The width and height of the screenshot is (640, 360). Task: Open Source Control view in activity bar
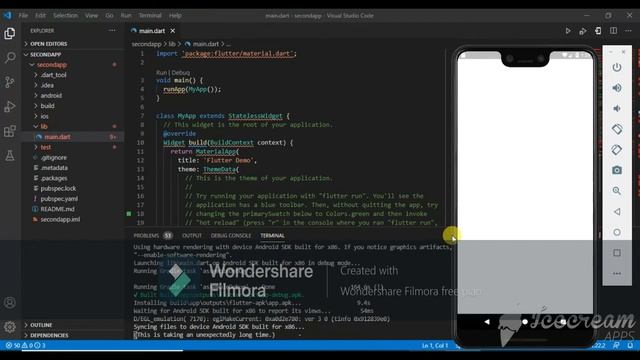pos(10,82)
